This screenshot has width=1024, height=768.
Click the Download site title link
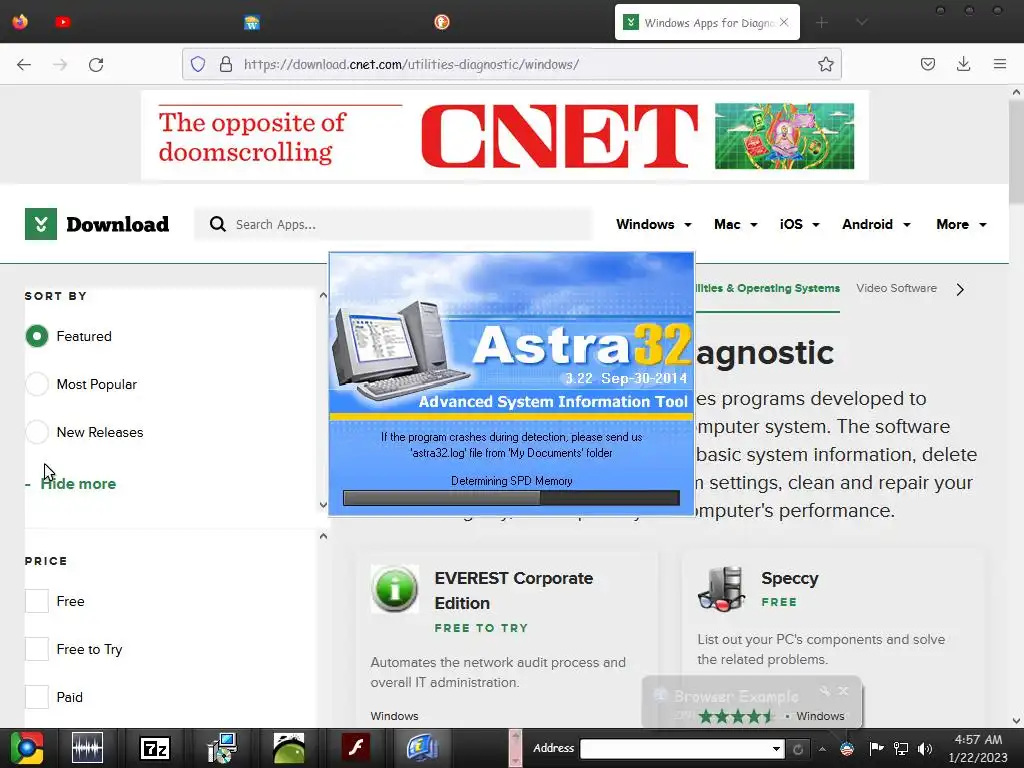click(x=118, y=224)
